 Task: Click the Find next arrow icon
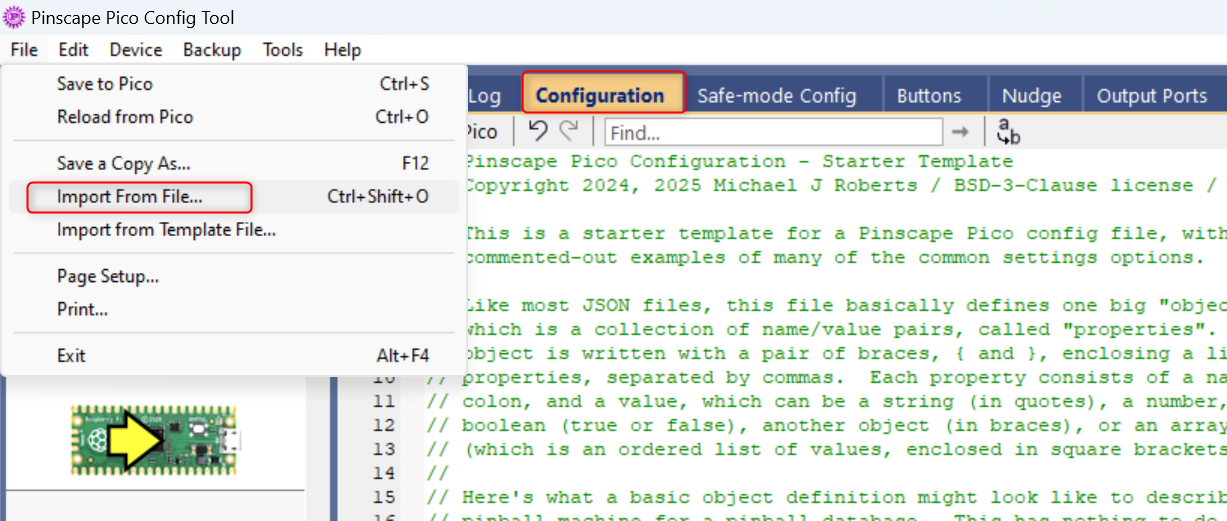click(x=960, y=132)
